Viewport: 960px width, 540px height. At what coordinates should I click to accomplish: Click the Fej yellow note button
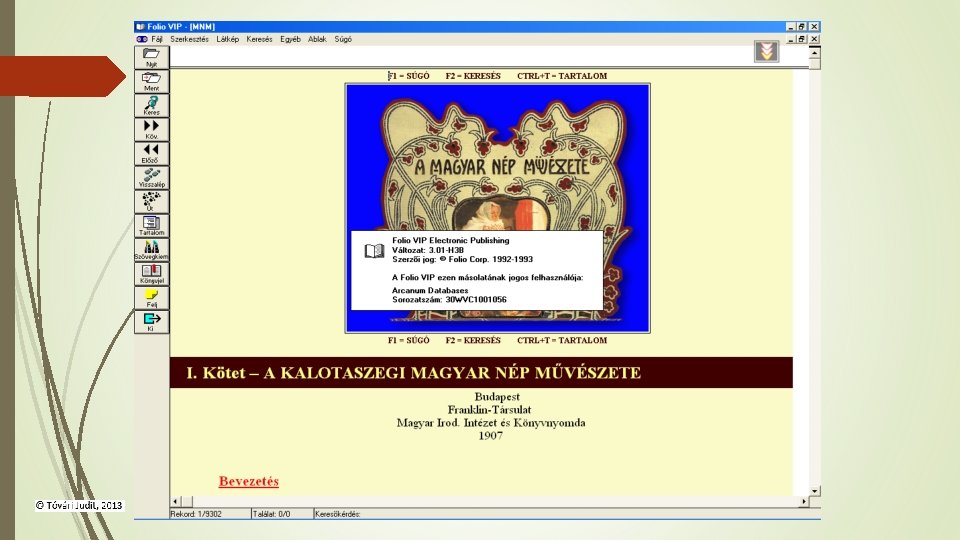point(151,298)
